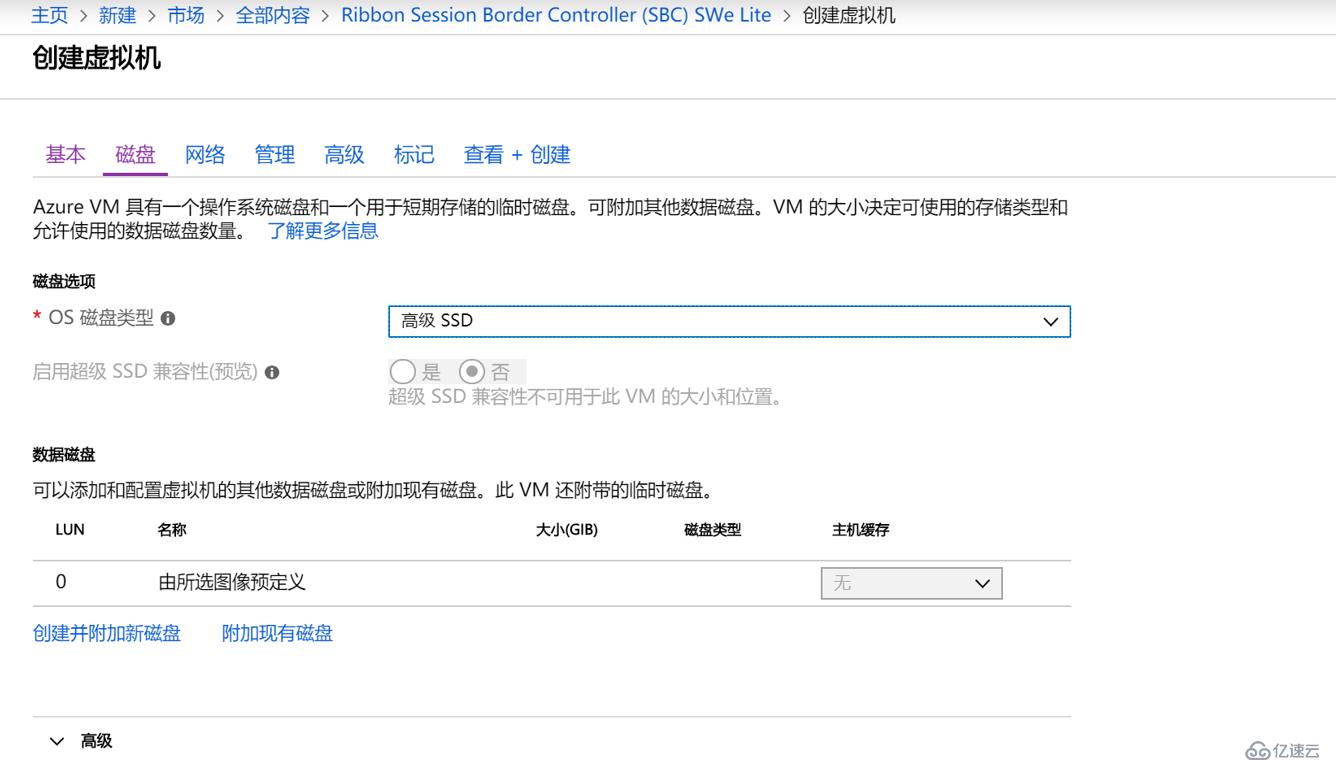Click the 名称 column header
Image resolution: width=1336 pixels, height=763 pixels.
pos(172,530)
